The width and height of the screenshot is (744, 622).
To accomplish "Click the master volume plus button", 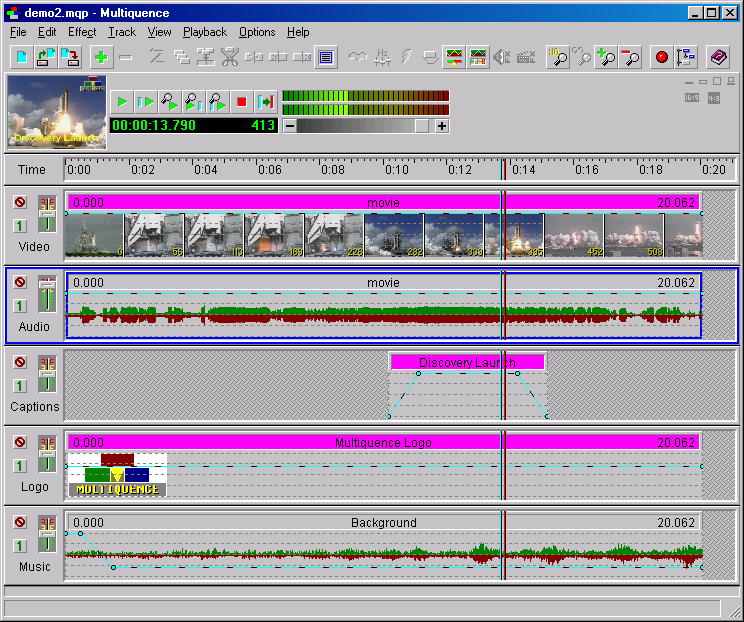I will 442,126.
